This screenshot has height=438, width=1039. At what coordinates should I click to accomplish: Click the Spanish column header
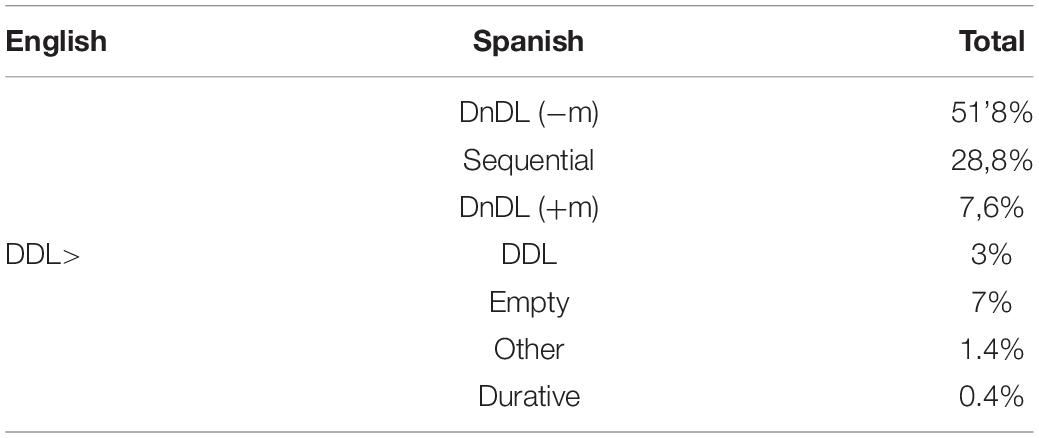(x=528, y=42)
